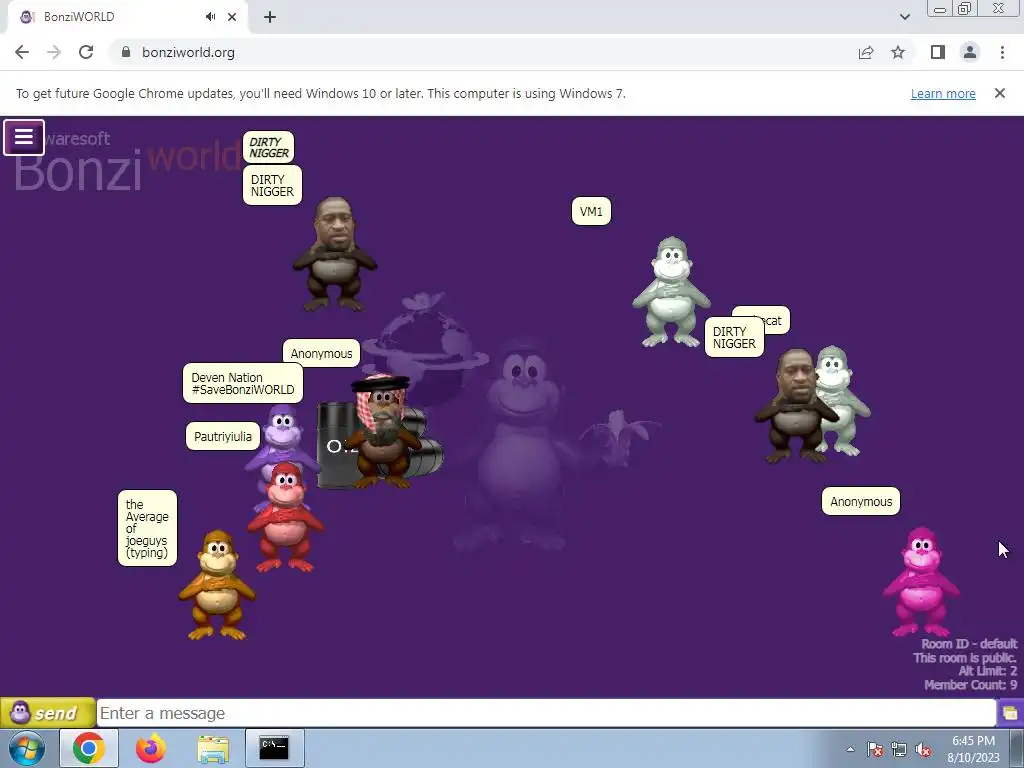Show hidden system tray icons

[850, 749]
